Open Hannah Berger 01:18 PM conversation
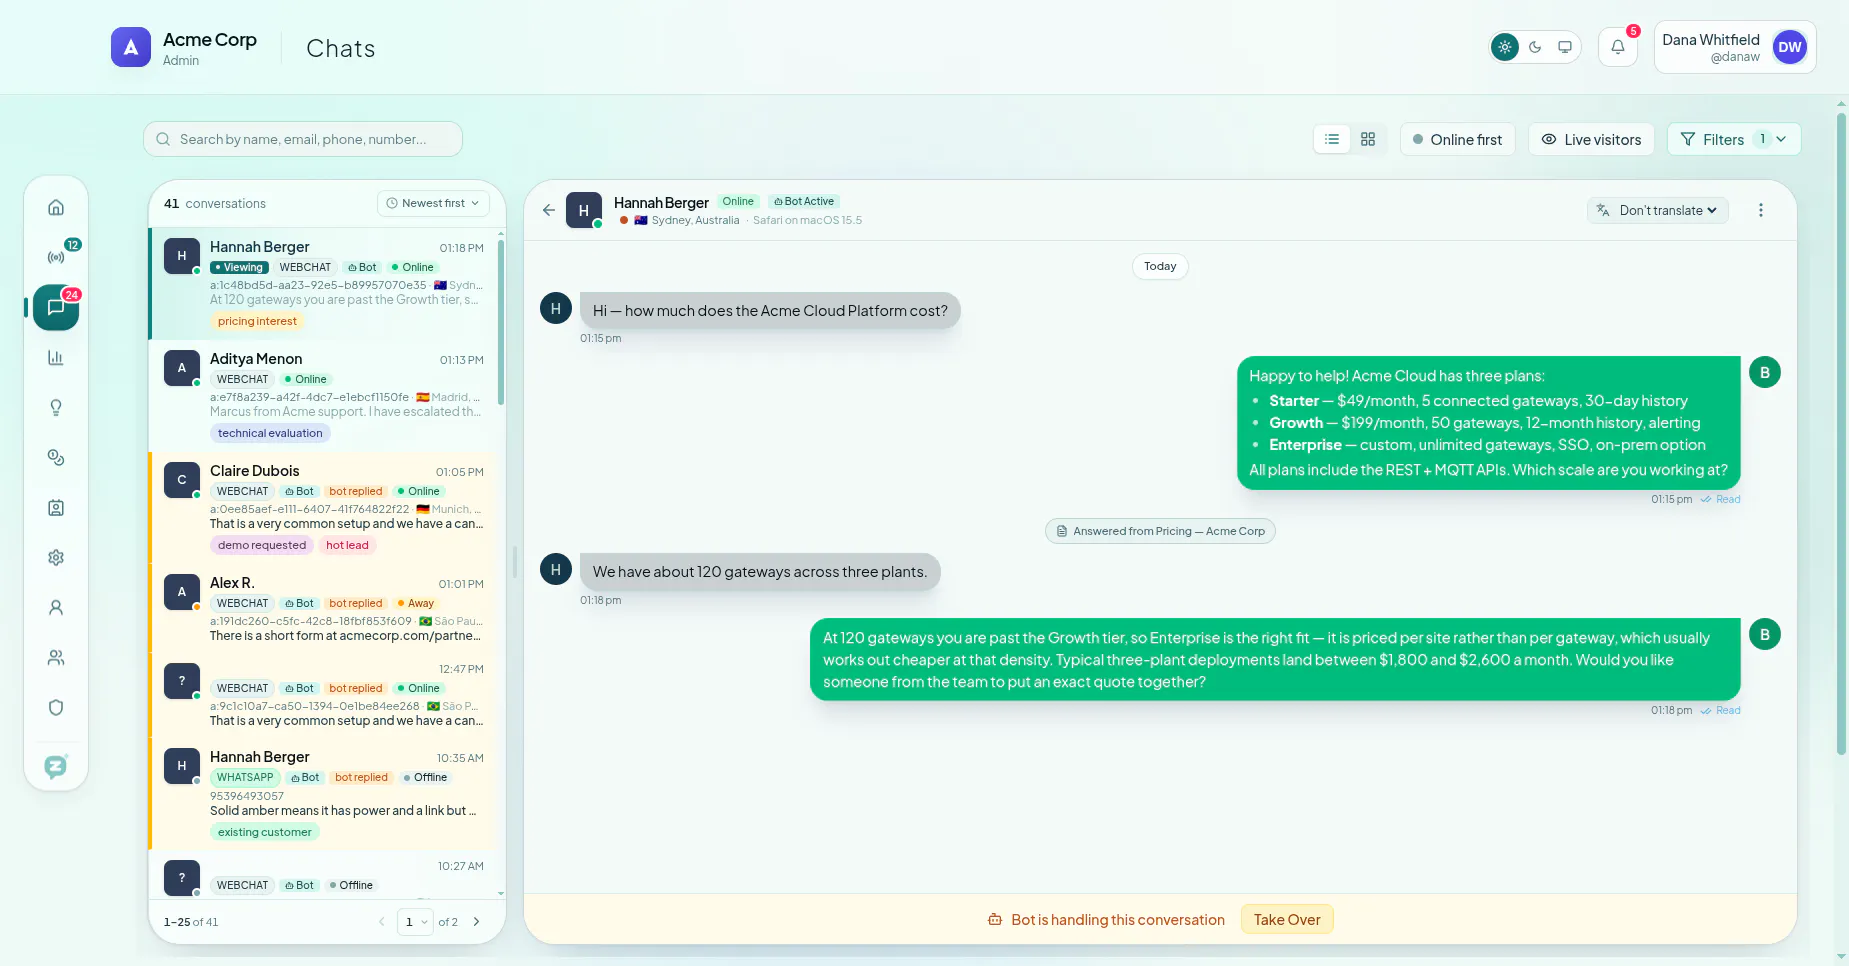The width and height of the screenshot is (1849, 966). point(324,284)
